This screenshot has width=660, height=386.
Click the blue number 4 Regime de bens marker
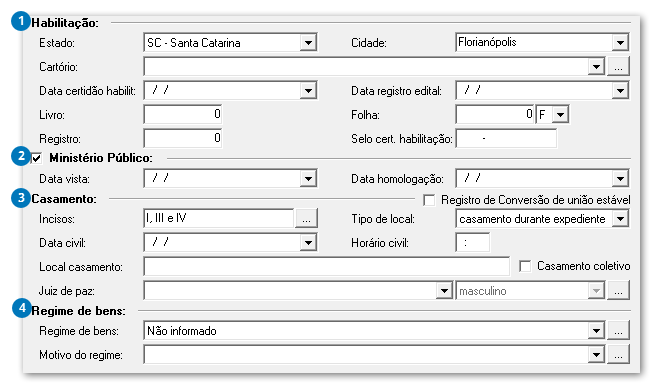coord(21,308)
